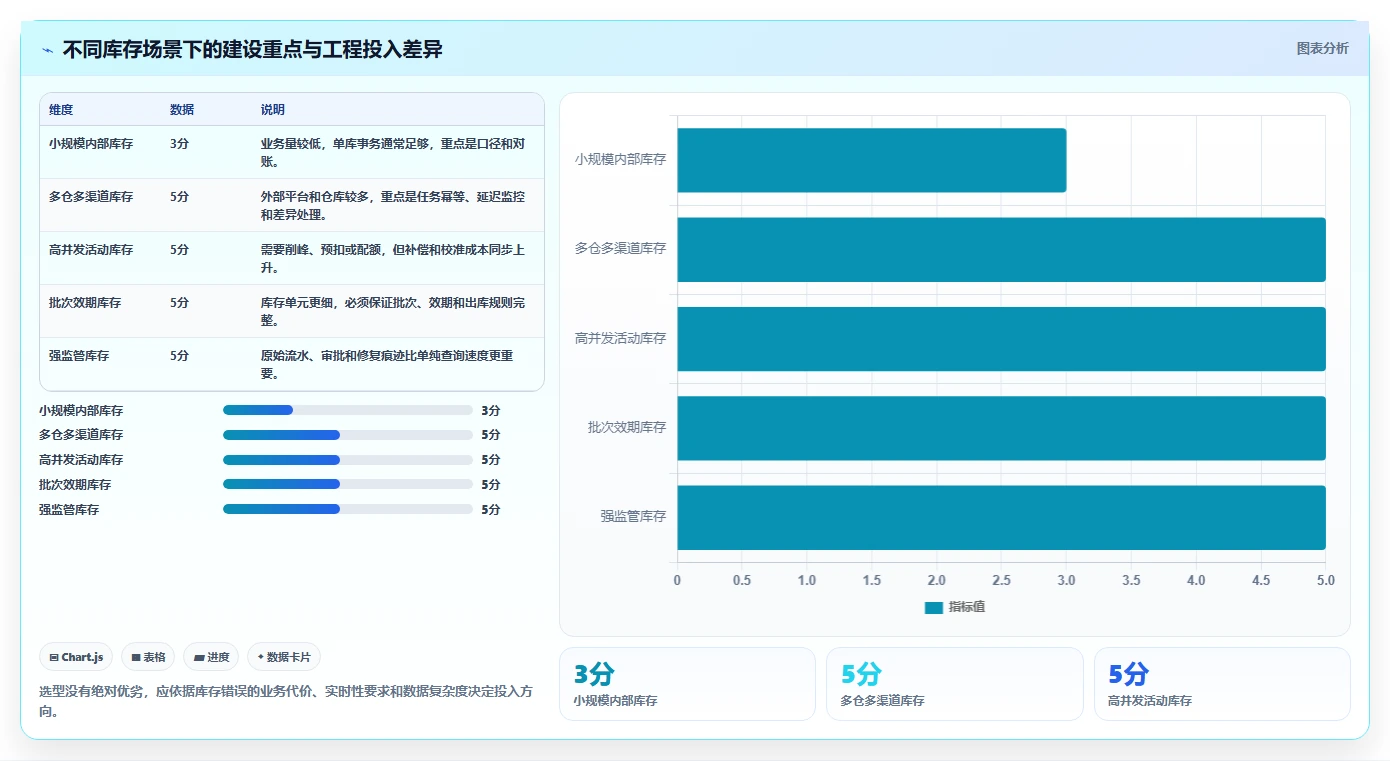The image size is (1390, 761).
Task: Click description starting with 需要削峰
Action: click(x=393, y=258)
